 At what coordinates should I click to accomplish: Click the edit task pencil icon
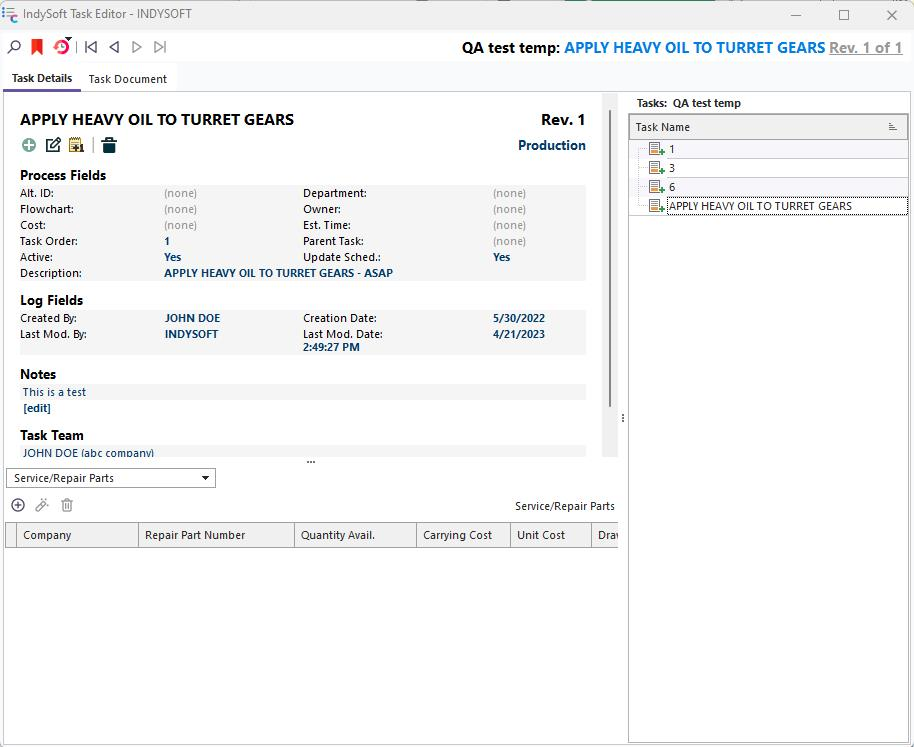coord(53,145)
